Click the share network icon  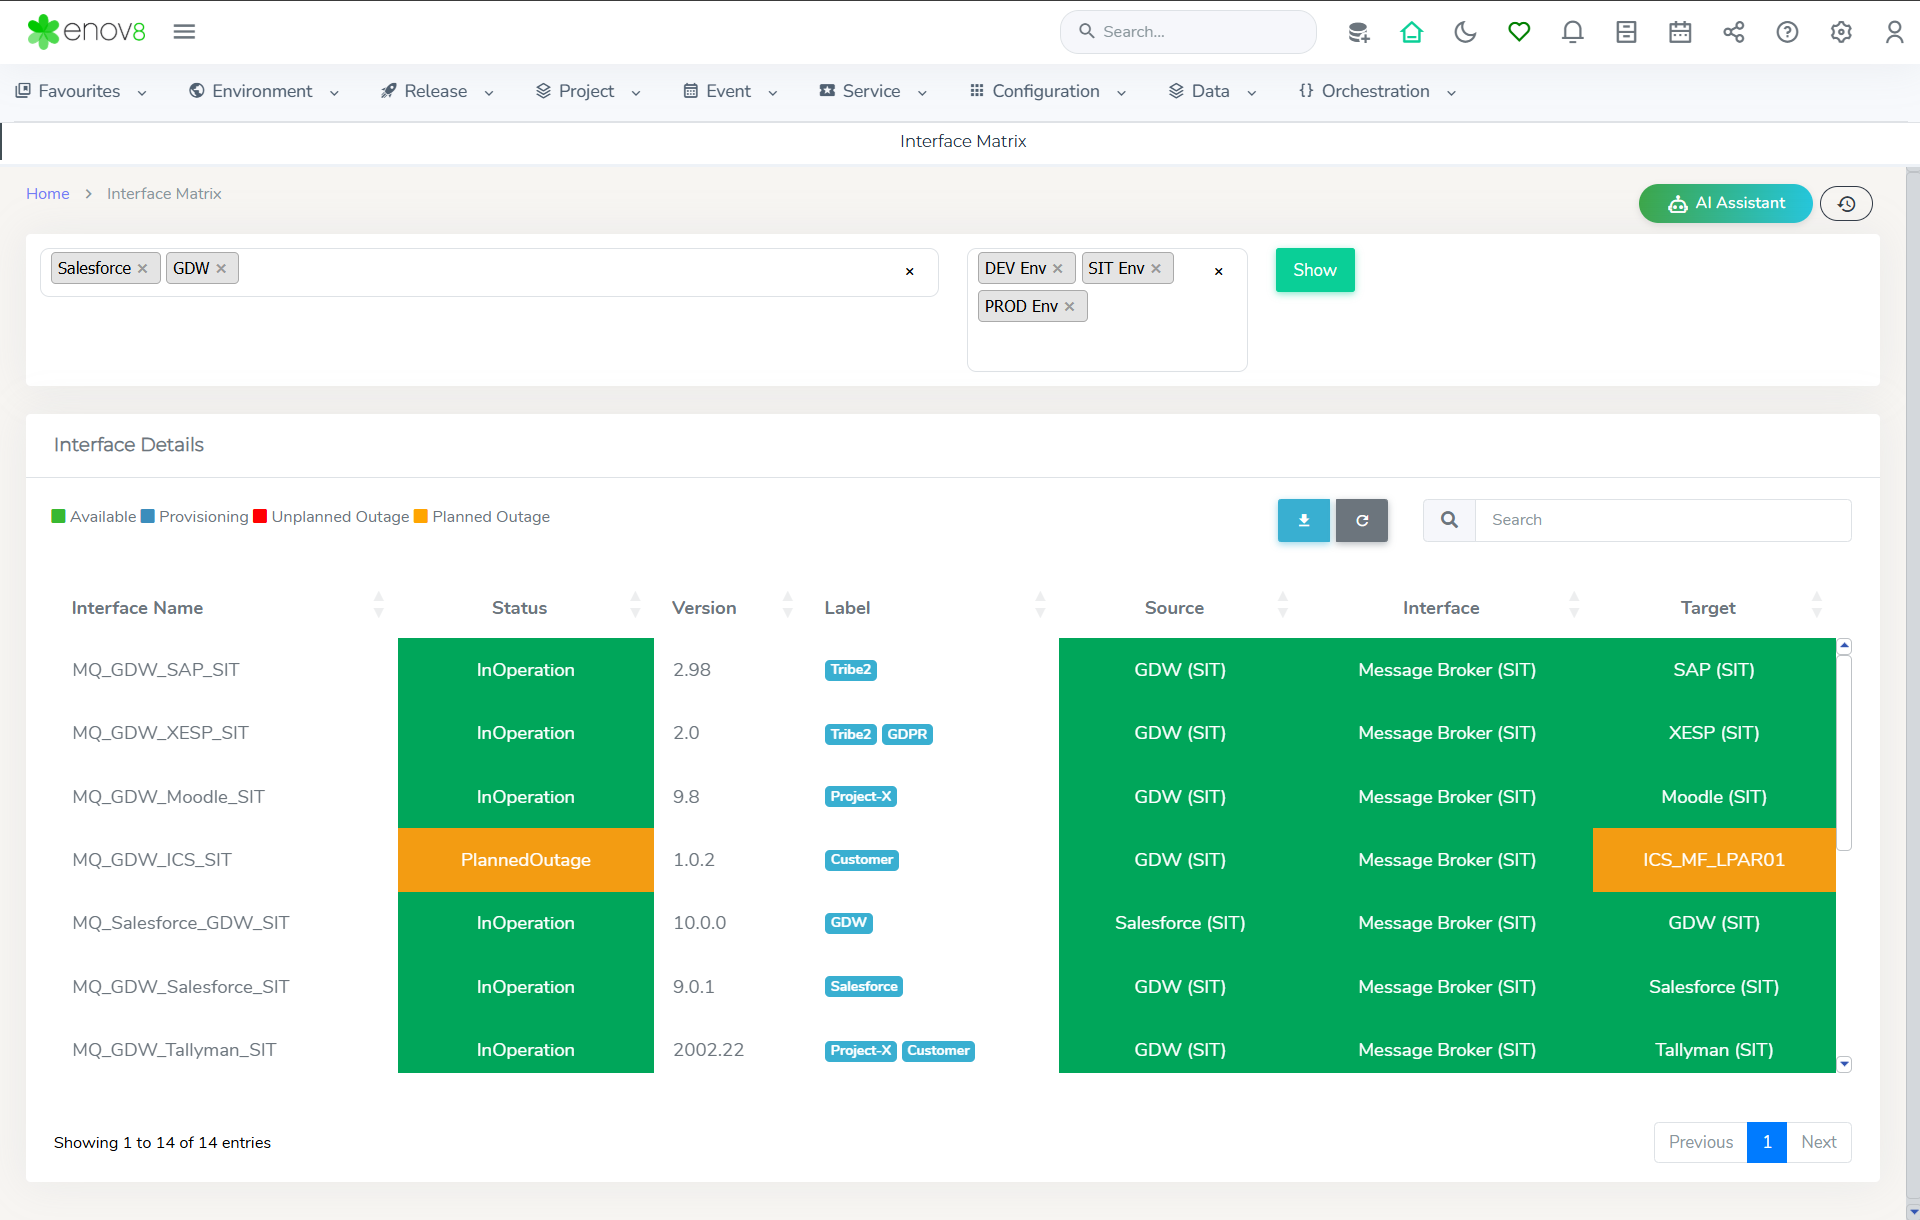1733,32
